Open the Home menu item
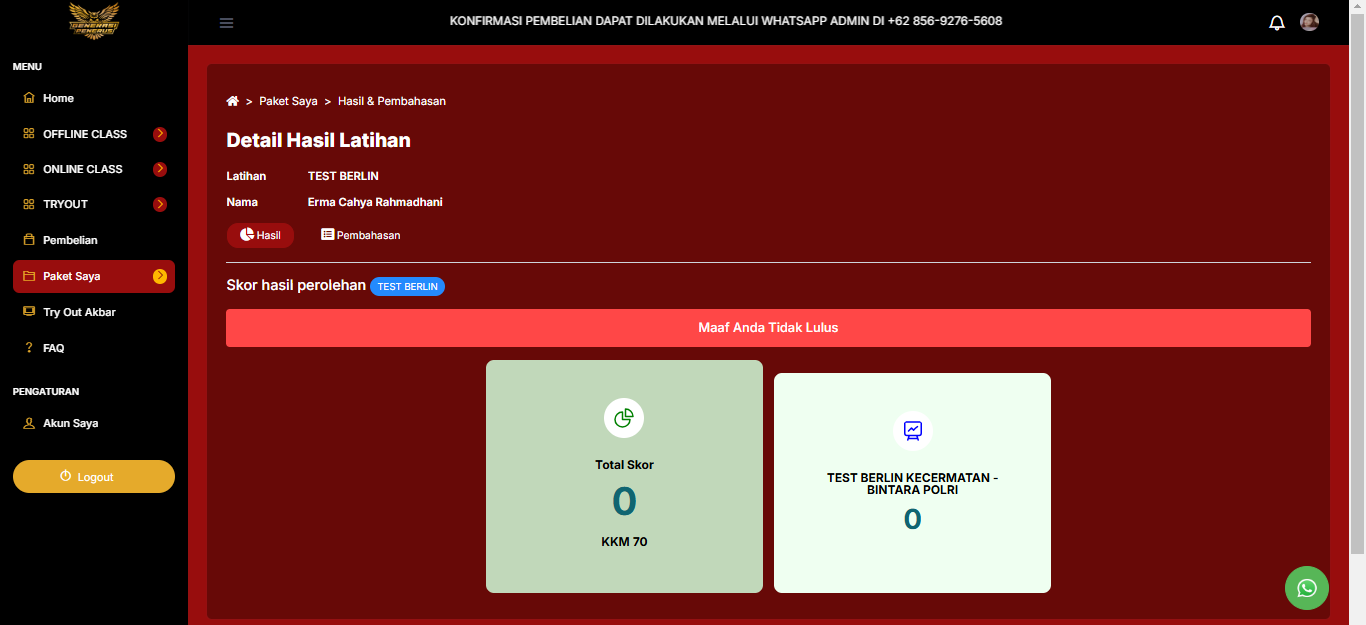1366x625 pixels. [94, 98]
